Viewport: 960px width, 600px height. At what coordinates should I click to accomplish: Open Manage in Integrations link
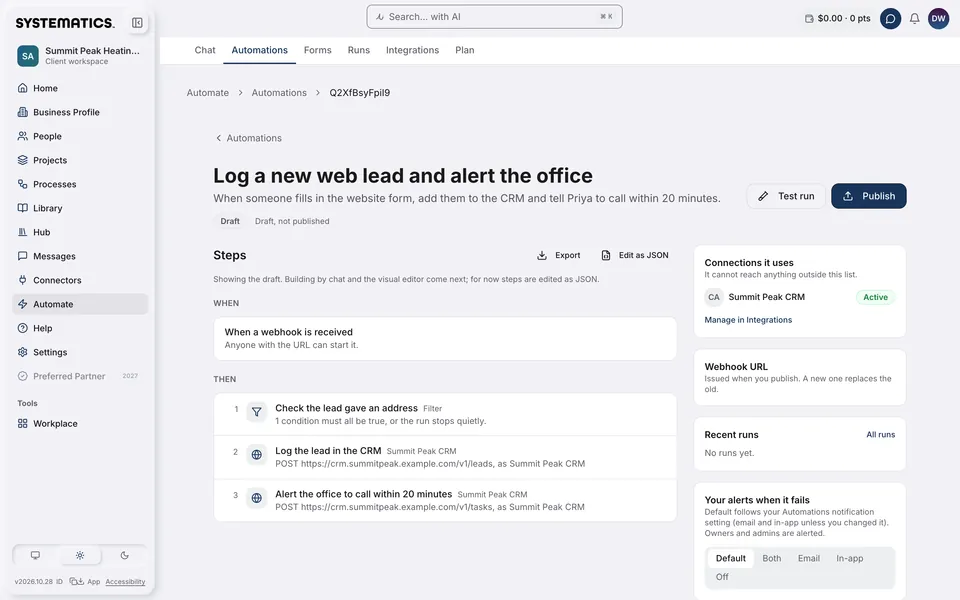[748, 320]
